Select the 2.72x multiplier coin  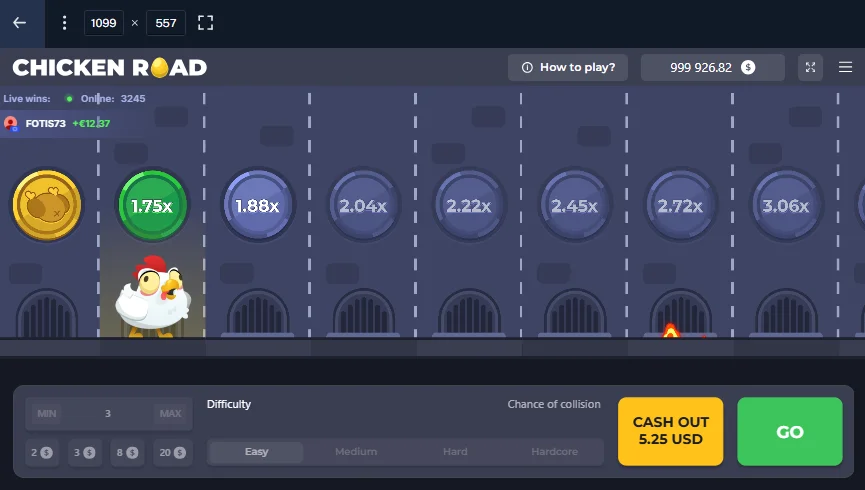(680, 205)
